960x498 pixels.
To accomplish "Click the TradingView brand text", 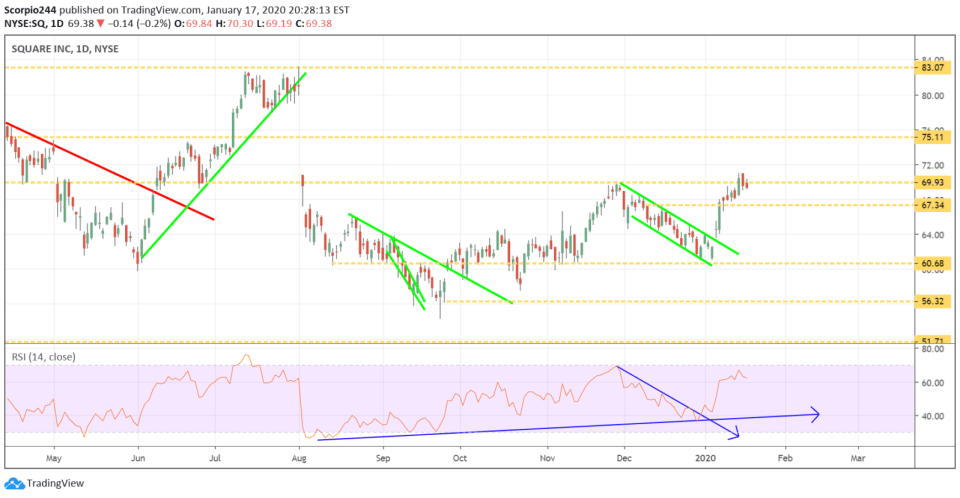I will (x=55, y=483).
